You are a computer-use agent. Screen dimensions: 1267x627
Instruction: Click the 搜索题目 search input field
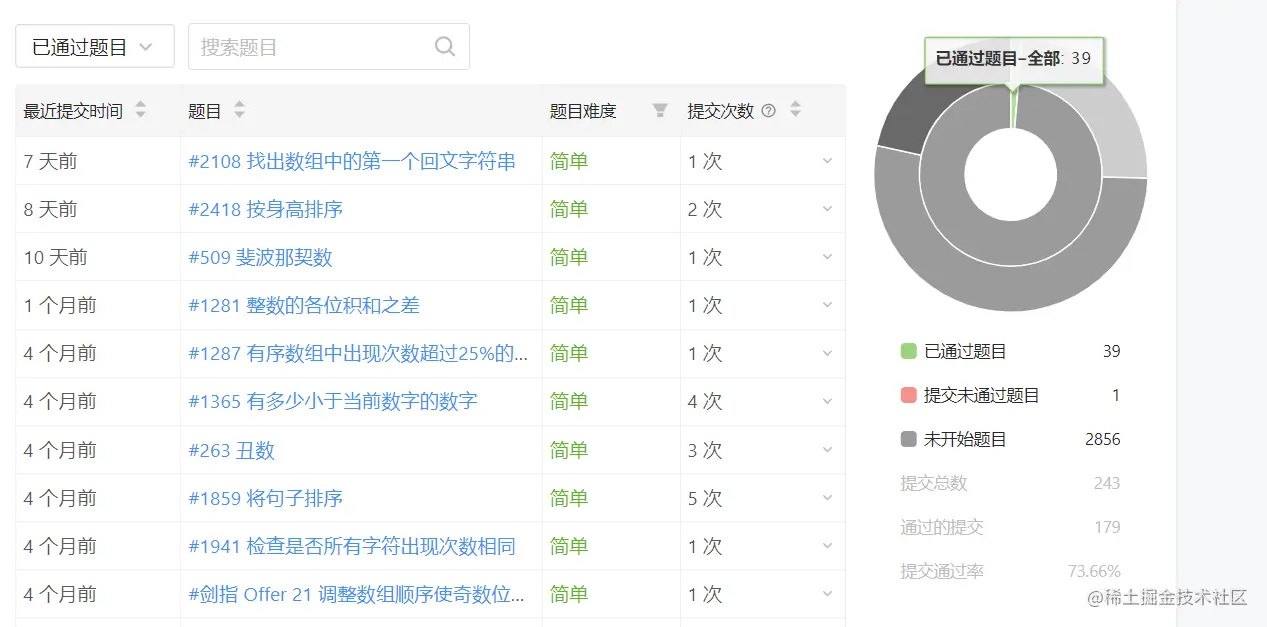(x=329, y=47)
